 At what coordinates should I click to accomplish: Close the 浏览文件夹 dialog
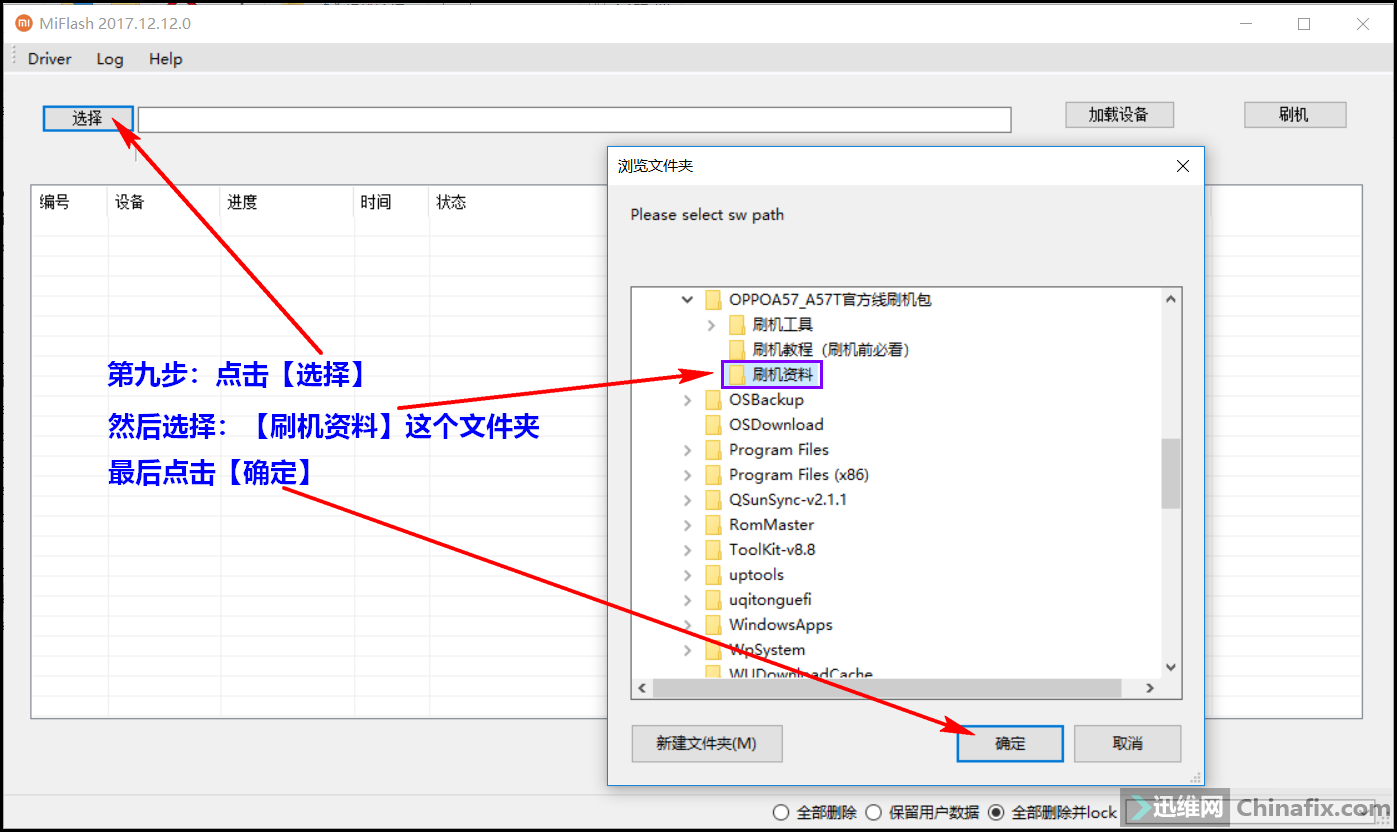coord(1182,166)
